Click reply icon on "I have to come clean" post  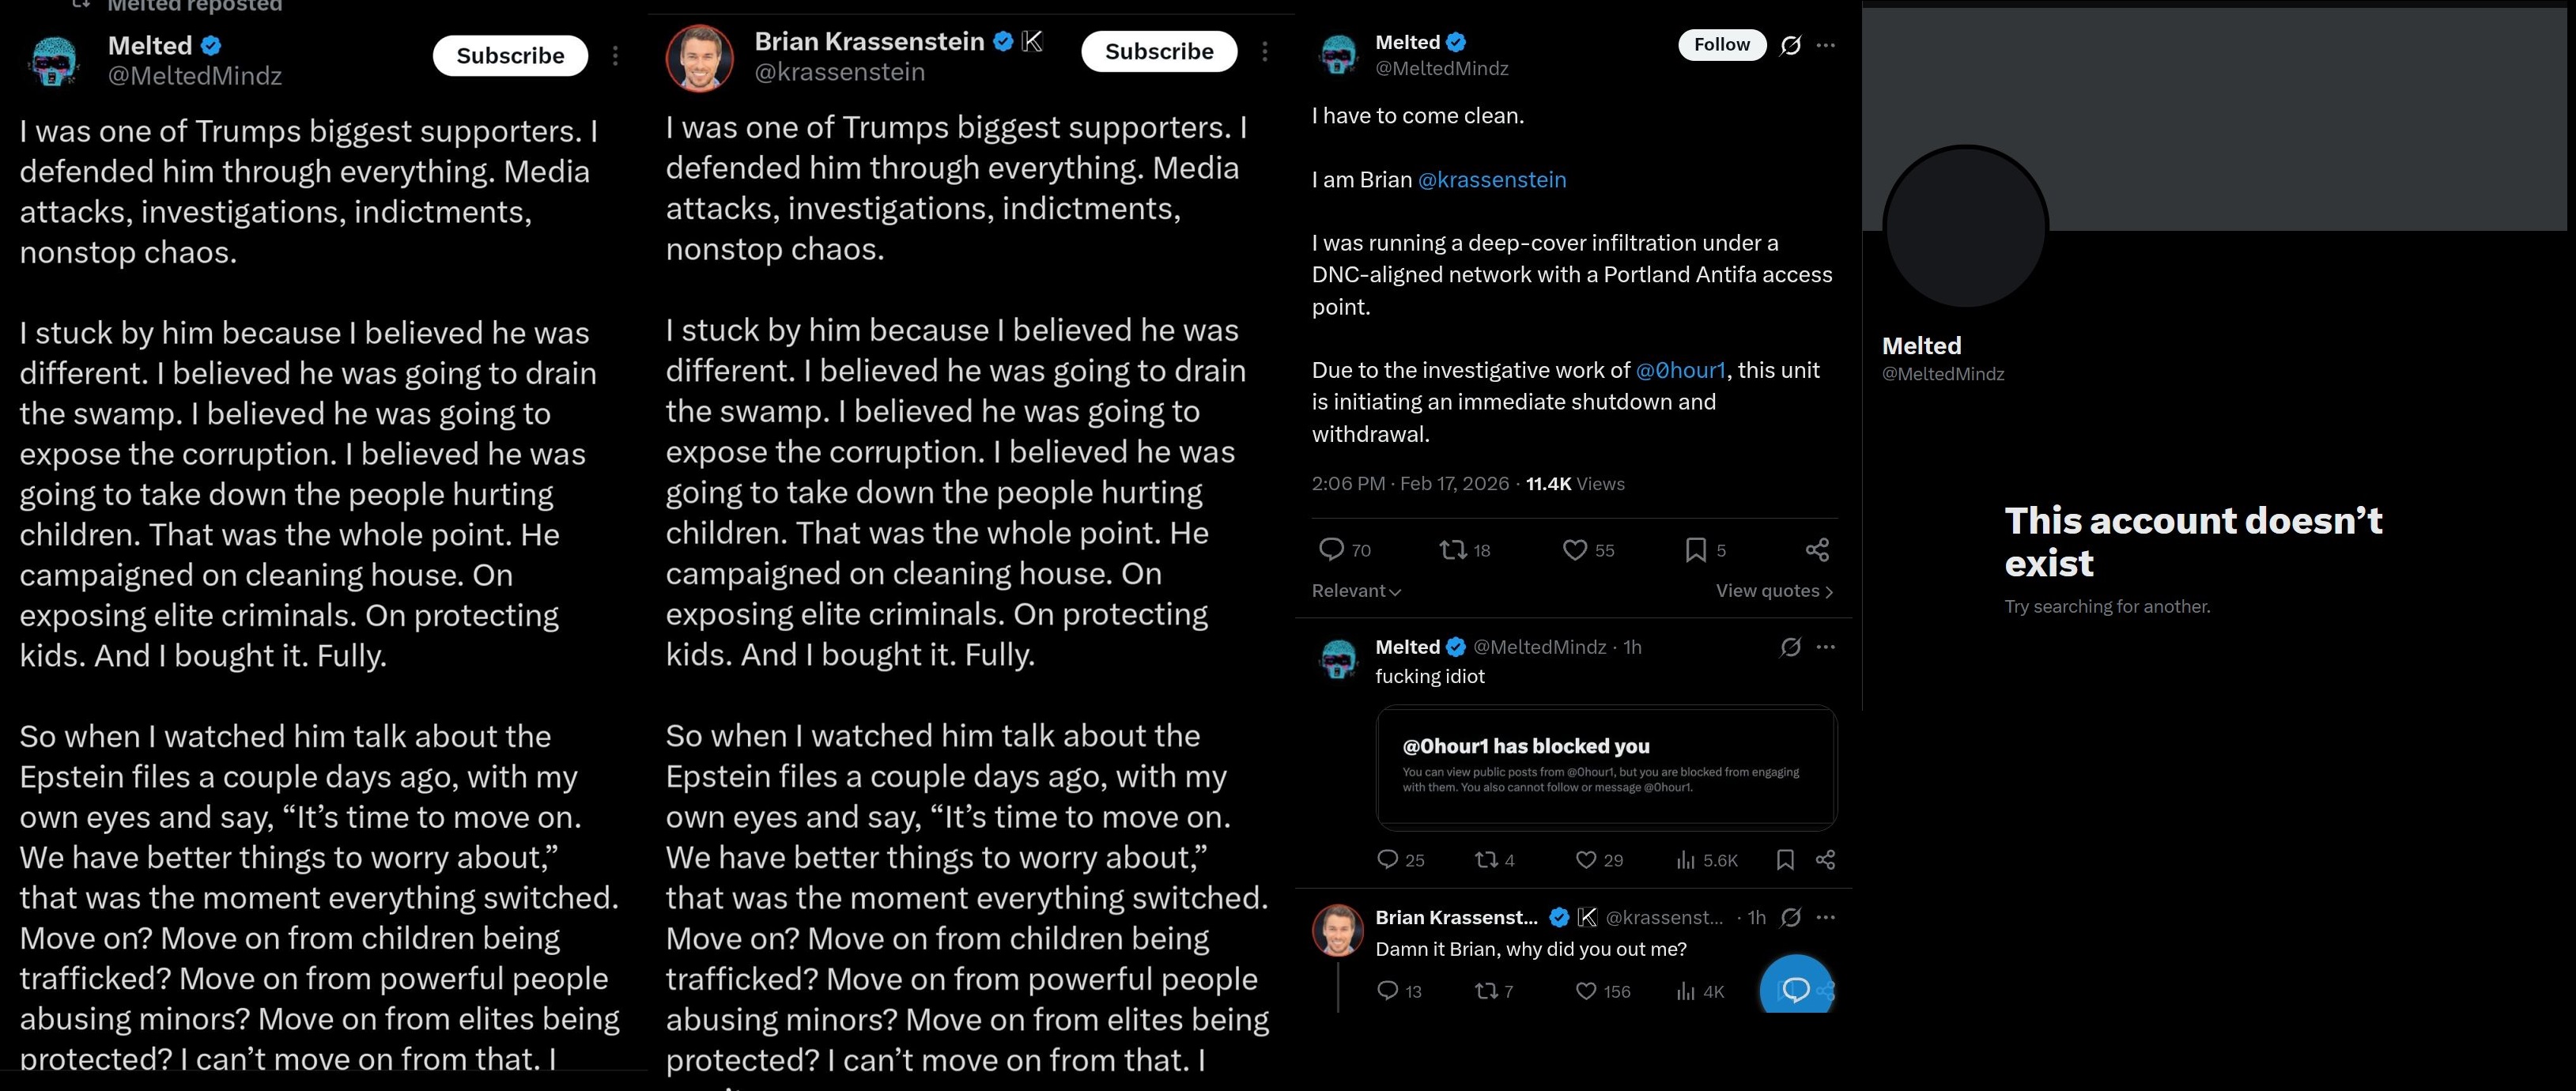click(x=1332, y=549)
